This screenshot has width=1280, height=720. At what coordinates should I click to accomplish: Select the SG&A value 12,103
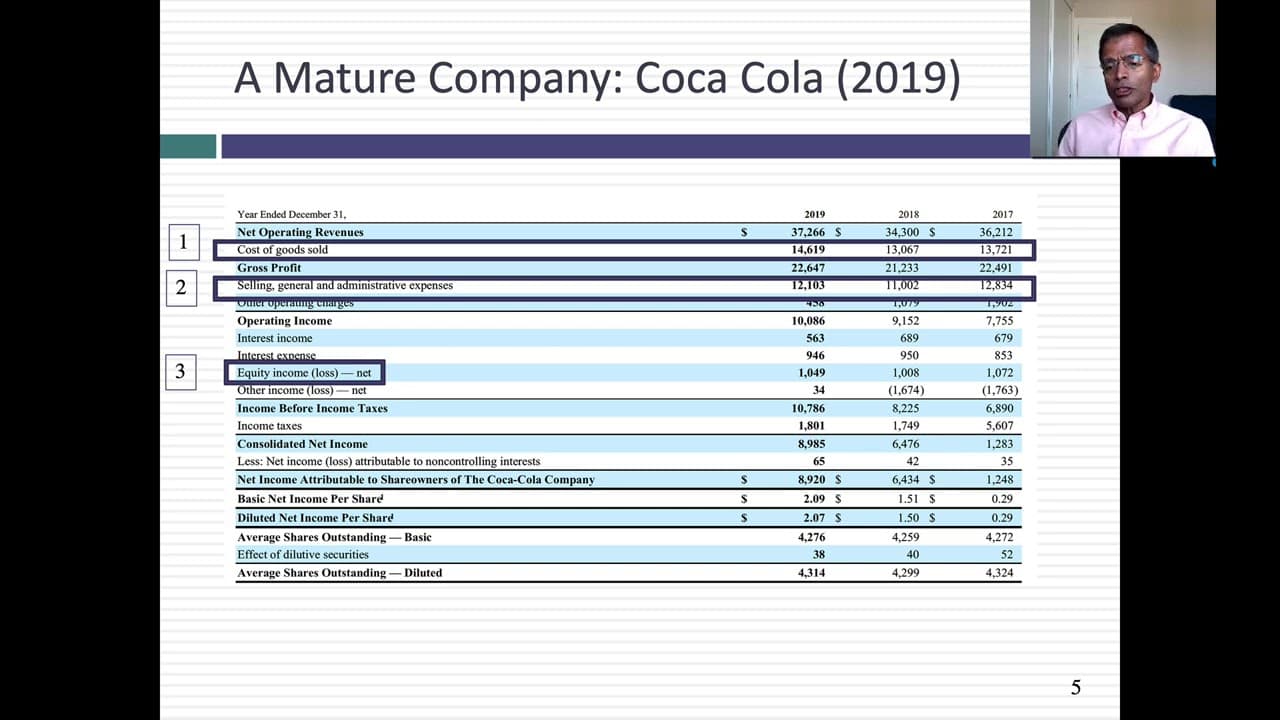808,286
